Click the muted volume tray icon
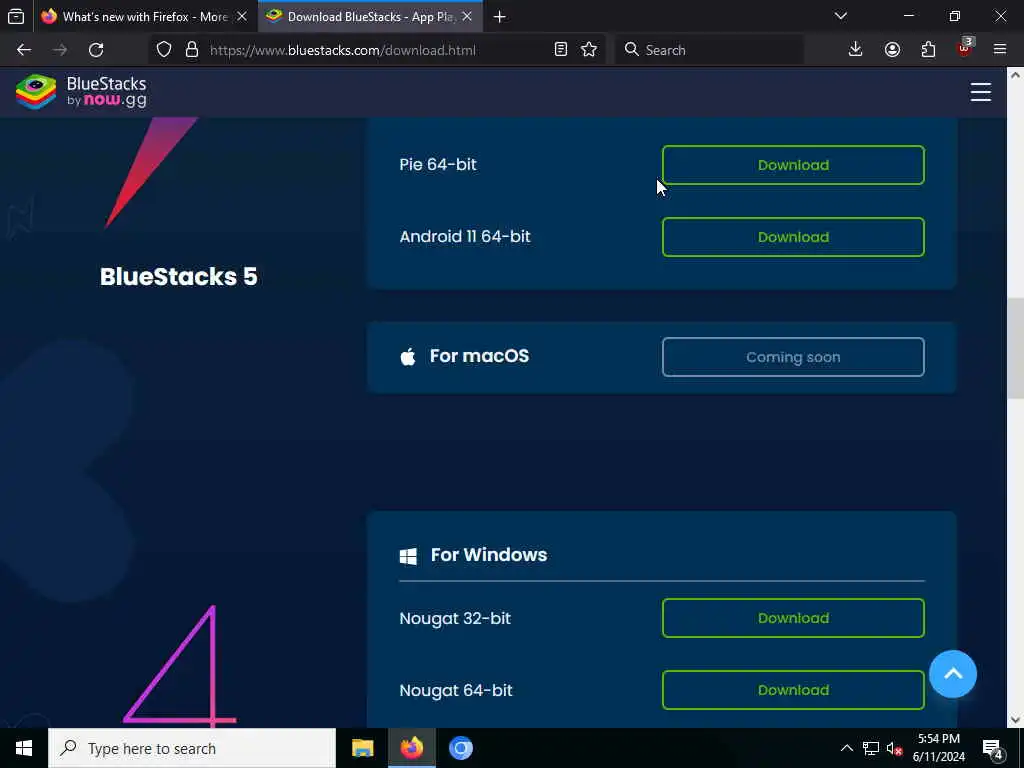The width and height of the screenshot is (1024, 768). point(894,748)
